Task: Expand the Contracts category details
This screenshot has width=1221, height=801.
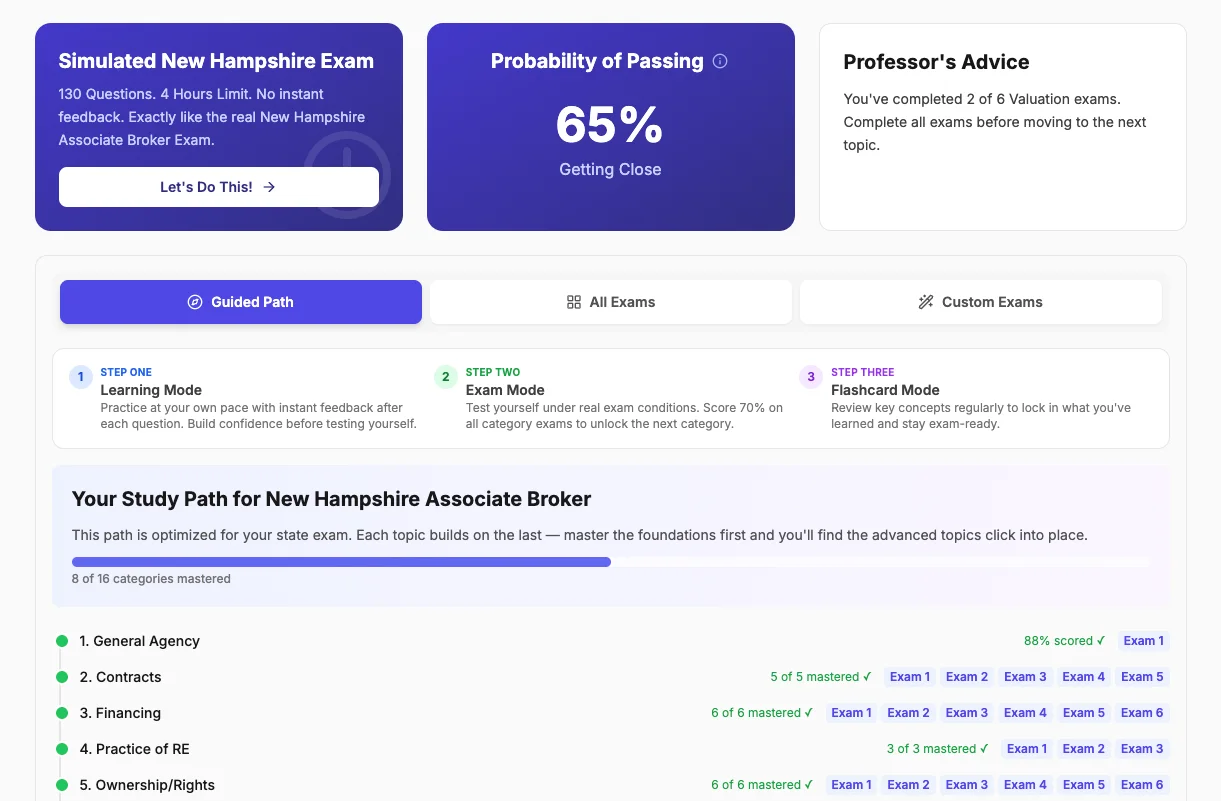Action: tap(120, 677)
